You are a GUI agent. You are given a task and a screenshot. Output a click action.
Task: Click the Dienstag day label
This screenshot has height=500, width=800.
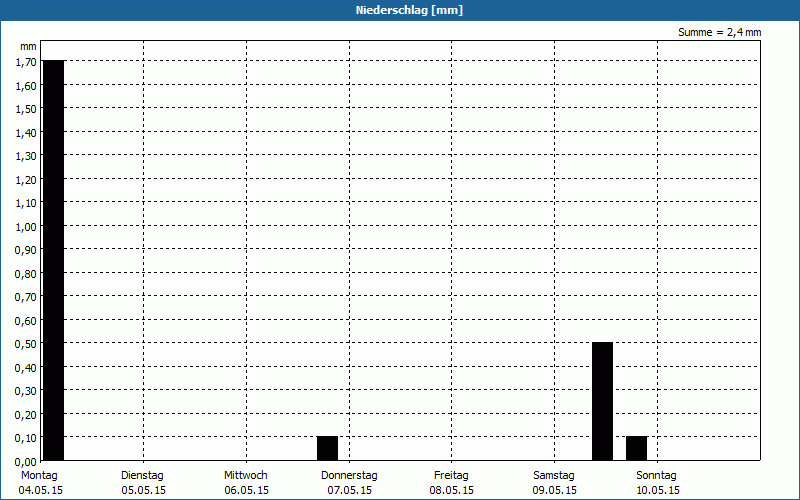click(142, 476)
